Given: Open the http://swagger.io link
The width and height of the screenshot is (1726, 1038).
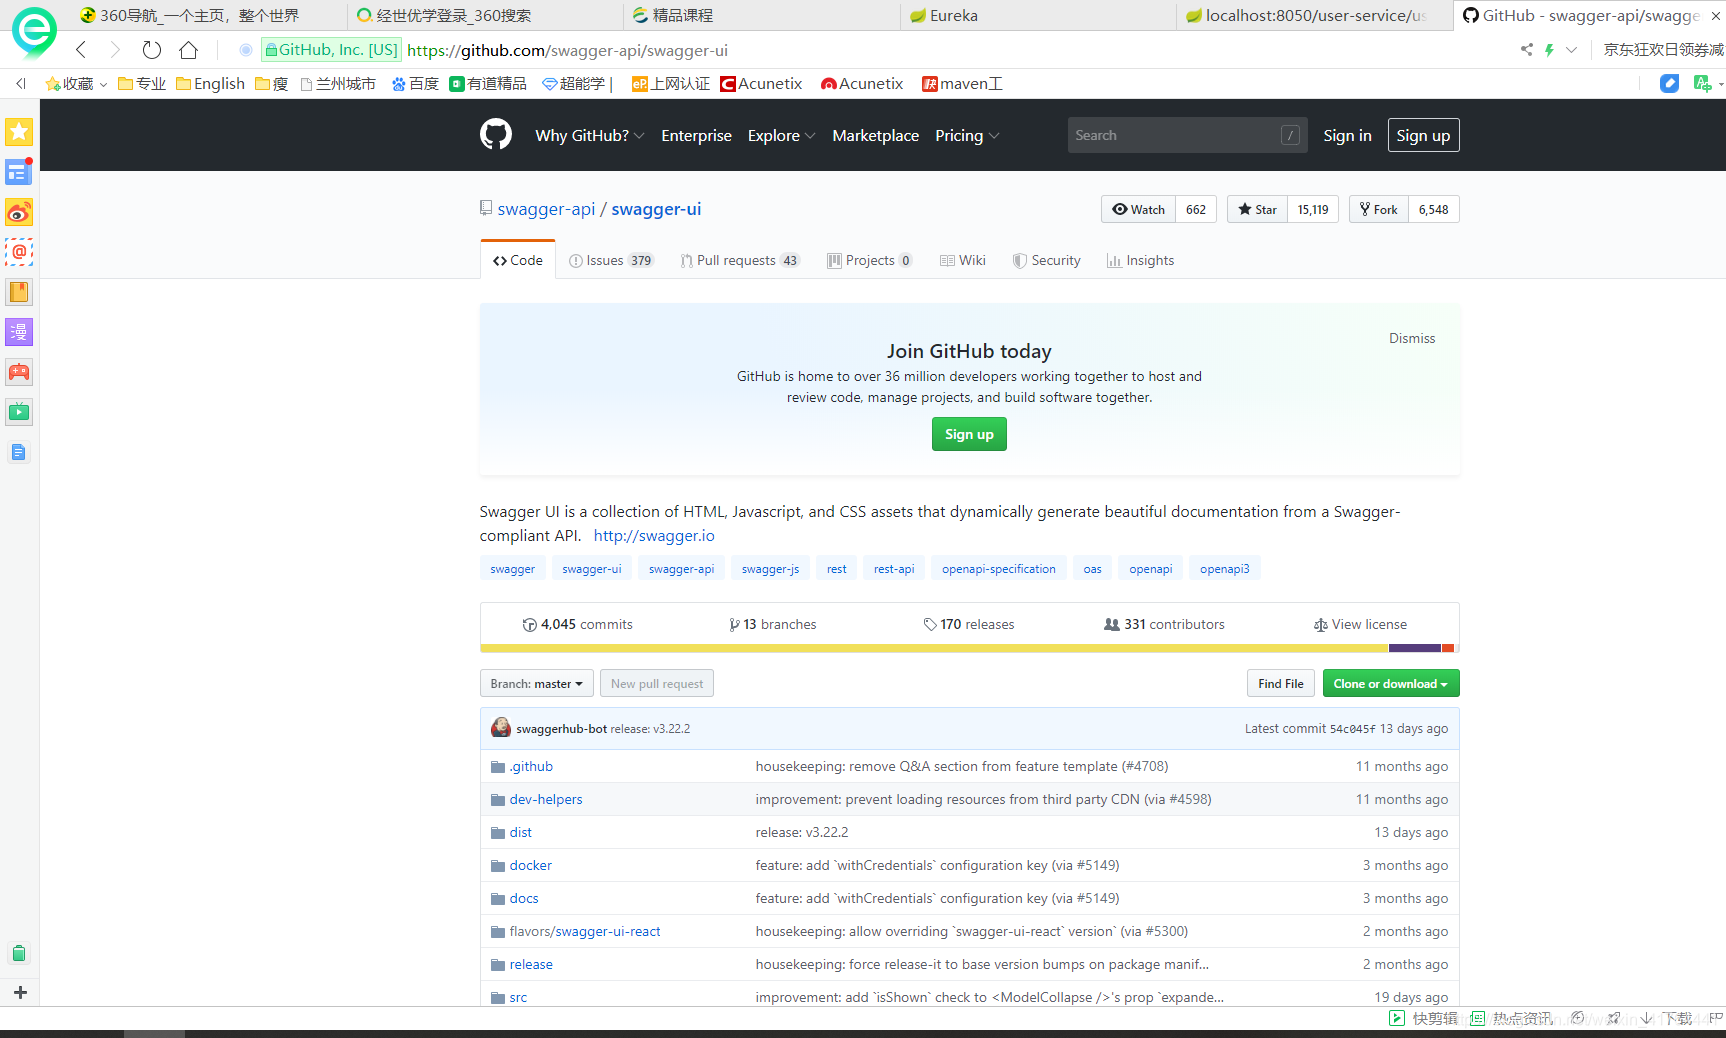Looking at the screenshot, I should point(654,536).
